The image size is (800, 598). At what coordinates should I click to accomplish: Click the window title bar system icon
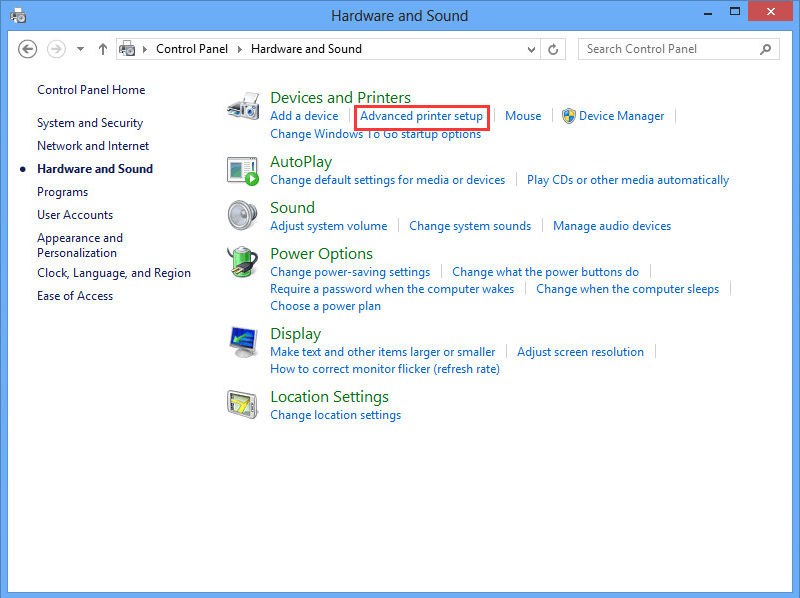pyautogui.click(x=18, y=15)
